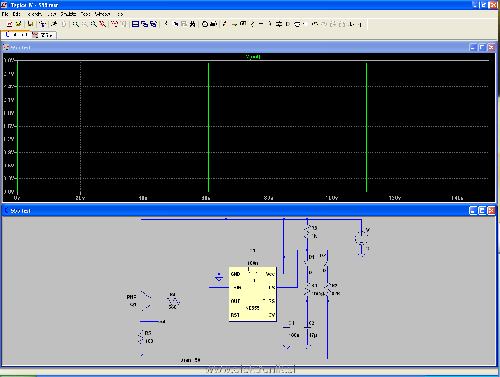Click resistor R3 near the top rail
The width and height of the screenshot is (500, 377).
tap(307, 232)
